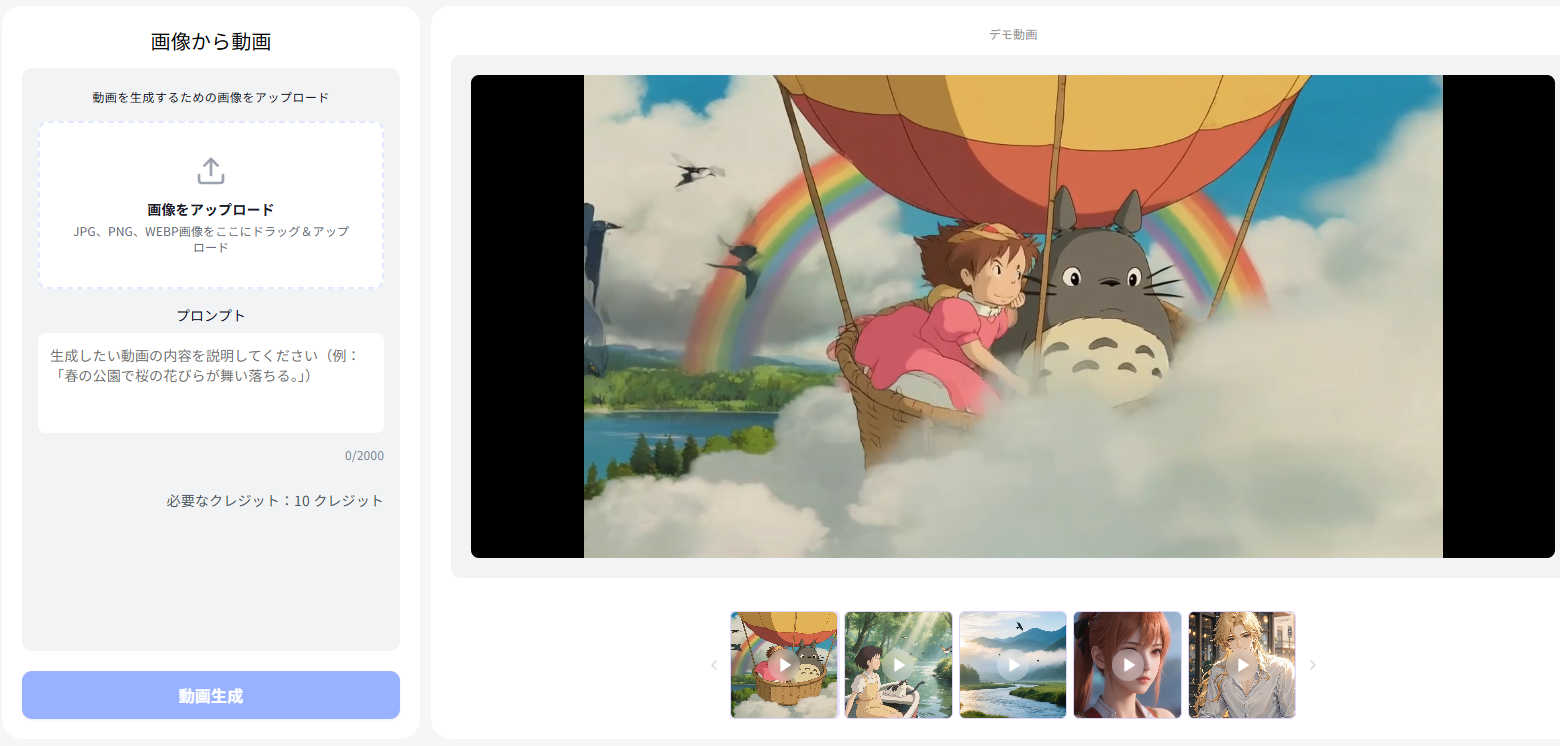Image resolution: width=1560 pixels, height=746 pixels.
Task: Show next demo thumbnails with right chevron
Action: (1313, 666)
